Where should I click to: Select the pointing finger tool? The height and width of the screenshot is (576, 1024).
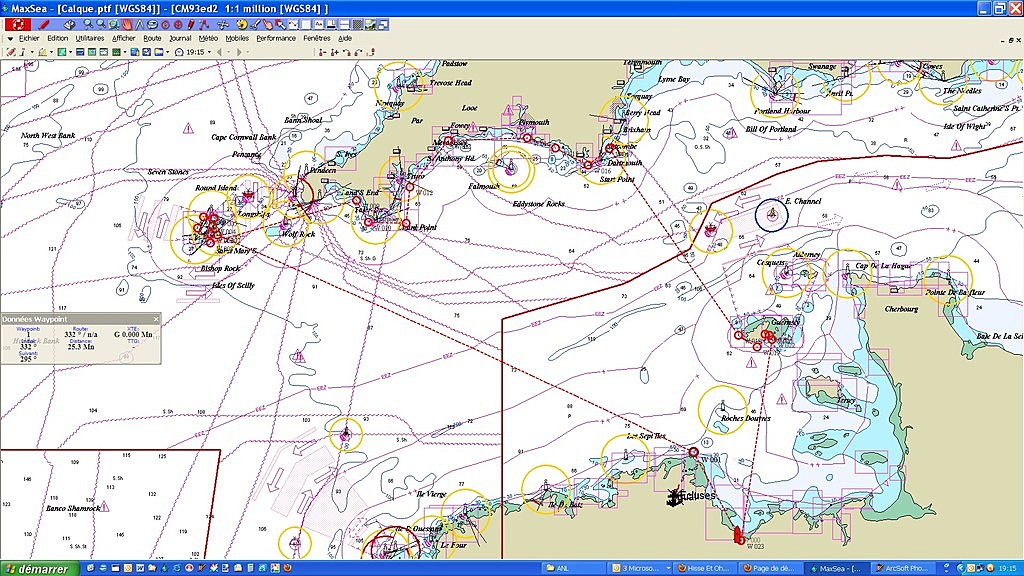click(268, 25)
